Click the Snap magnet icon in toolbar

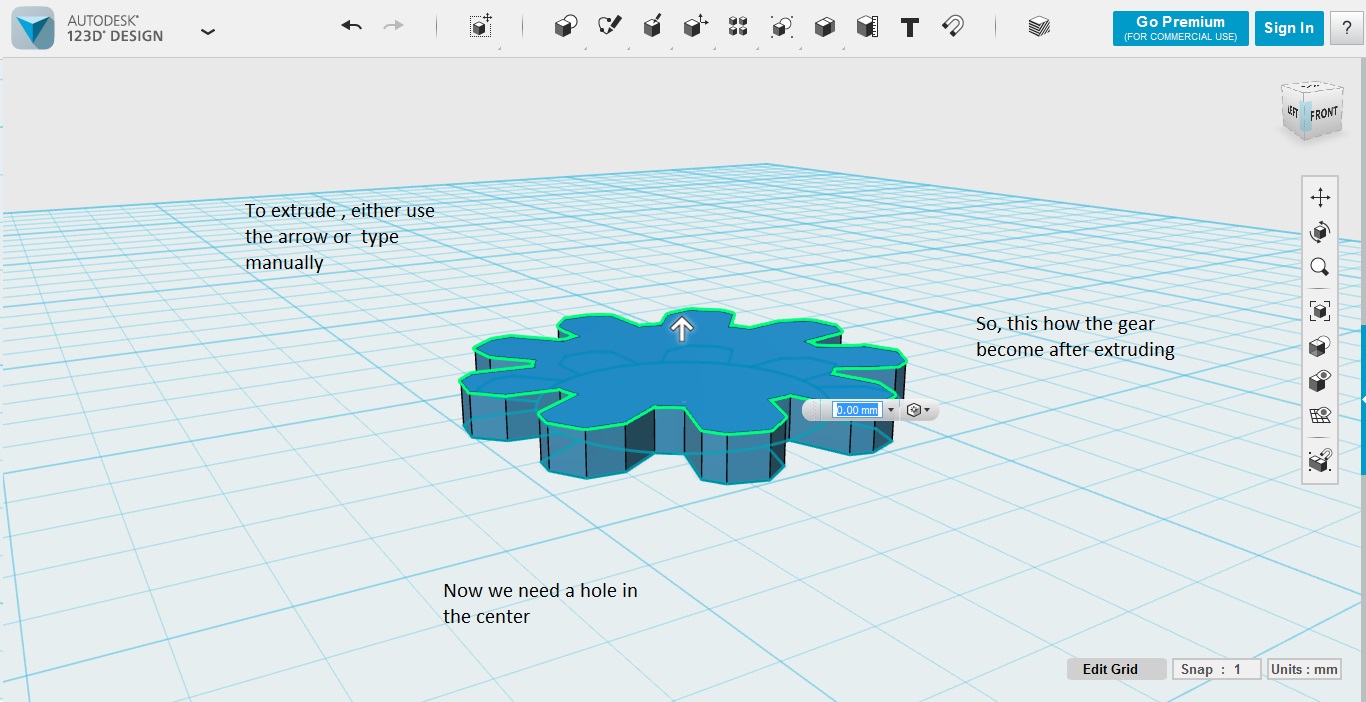click(953, 27)
